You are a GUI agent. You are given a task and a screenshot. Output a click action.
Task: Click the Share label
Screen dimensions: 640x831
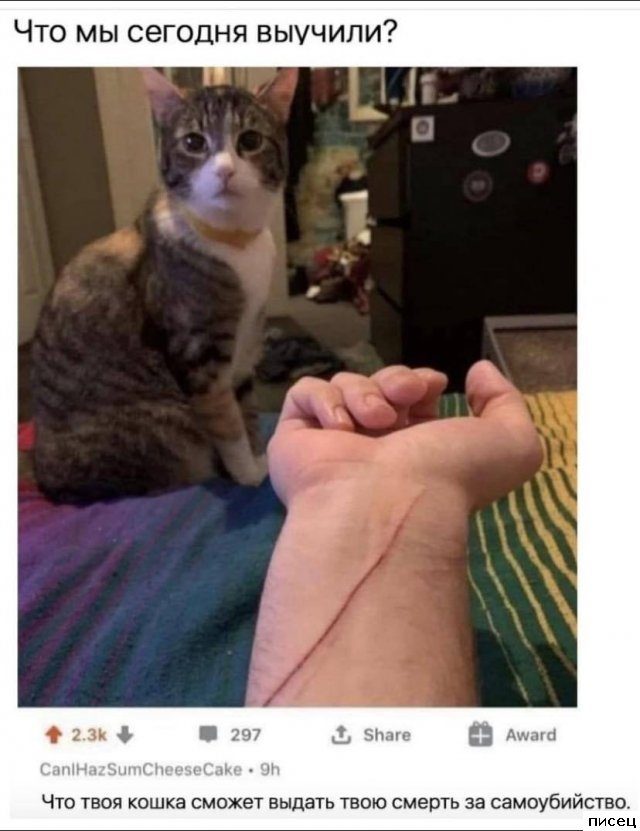click(x=387, y=735)
